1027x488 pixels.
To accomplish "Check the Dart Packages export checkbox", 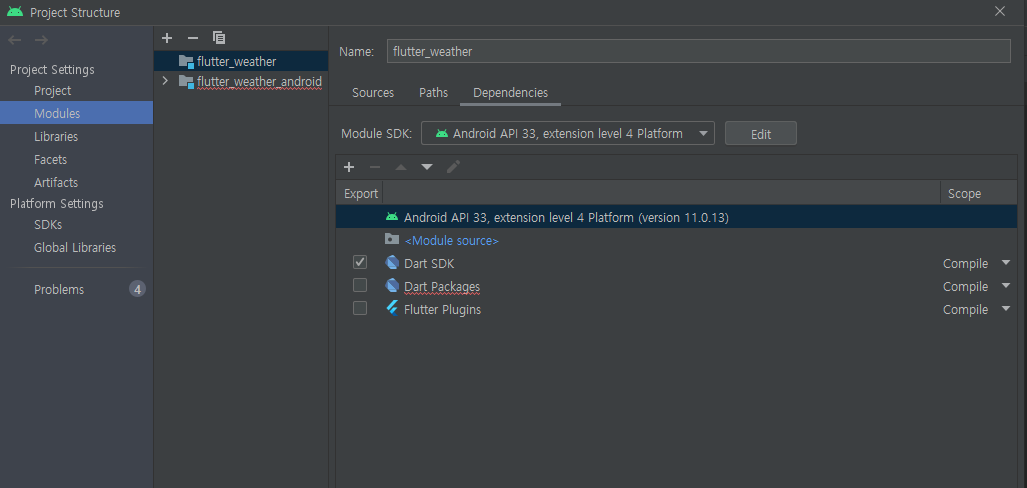I will tap(360, 286).
